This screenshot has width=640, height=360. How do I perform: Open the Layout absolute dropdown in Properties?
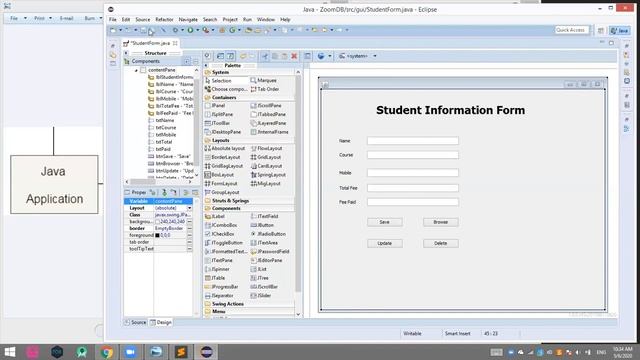tap(189, 208)
